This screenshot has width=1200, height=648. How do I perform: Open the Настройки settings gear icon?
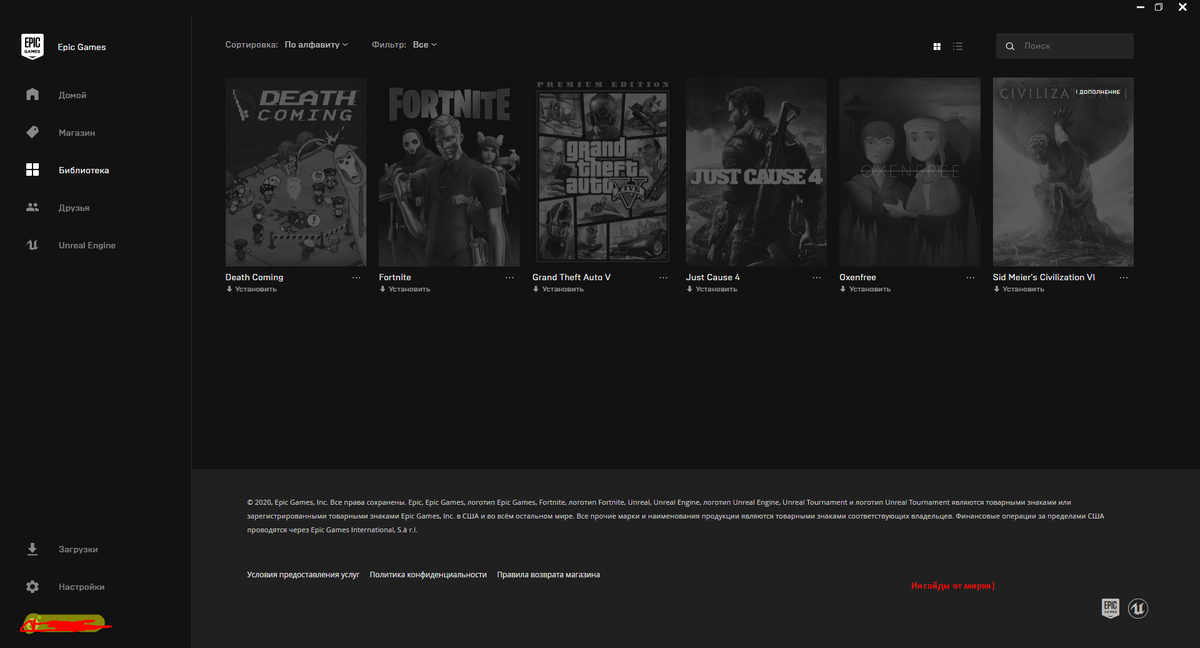tap(32, 587)
